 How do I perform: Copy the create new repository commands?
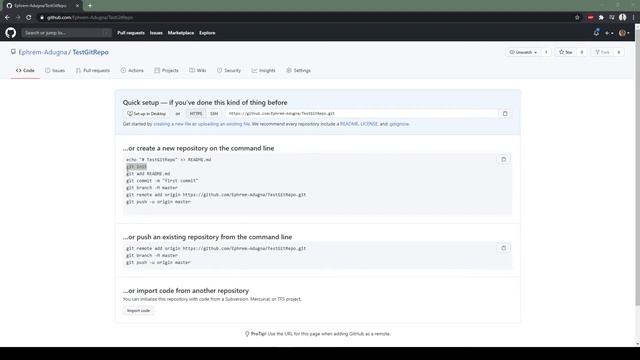pos(503,160)
